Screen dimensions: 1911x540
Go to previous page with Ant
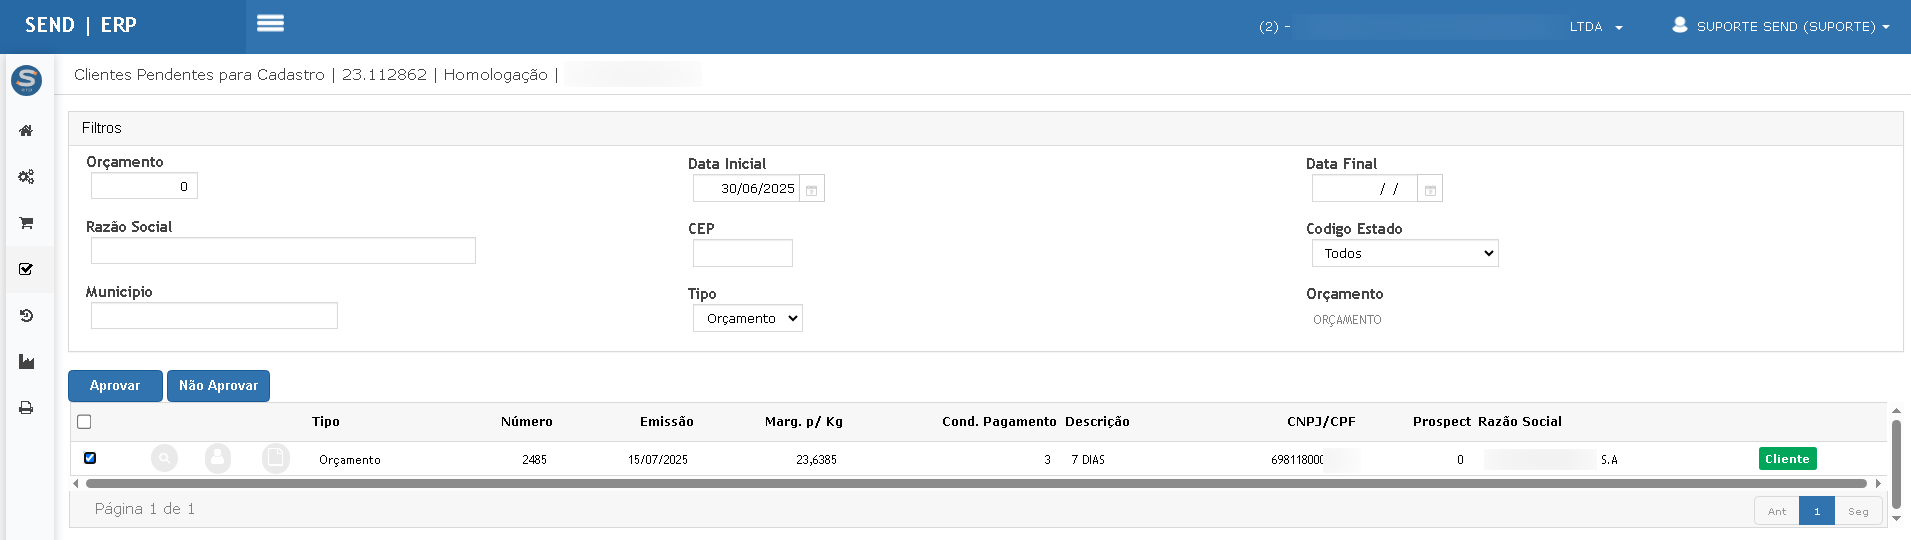coord(1776,511)
